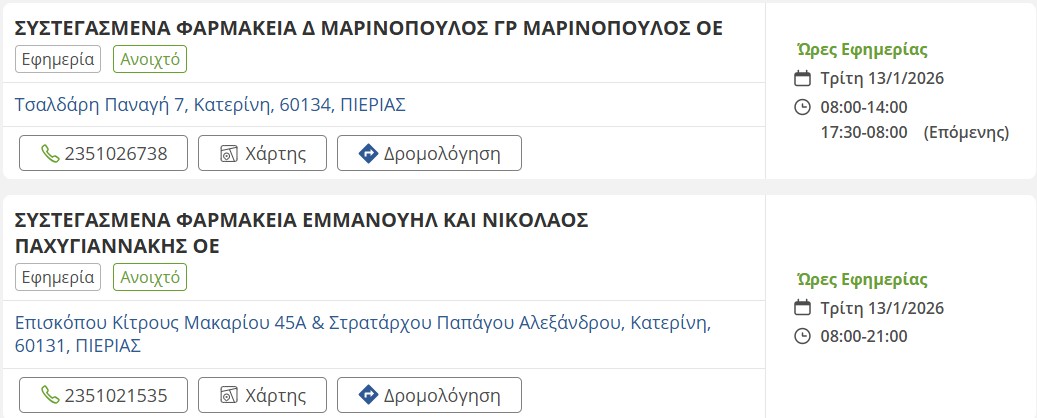Click clock icon beside 08:00-14:00
This screenshot has height=418, width=1037.
coord(802,107)
